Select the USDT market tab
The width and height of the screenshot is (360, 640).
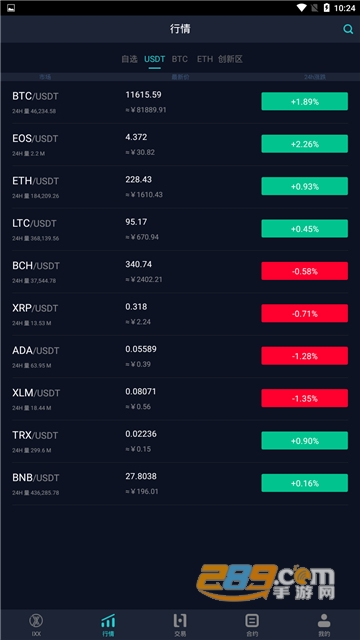point(154,59)
